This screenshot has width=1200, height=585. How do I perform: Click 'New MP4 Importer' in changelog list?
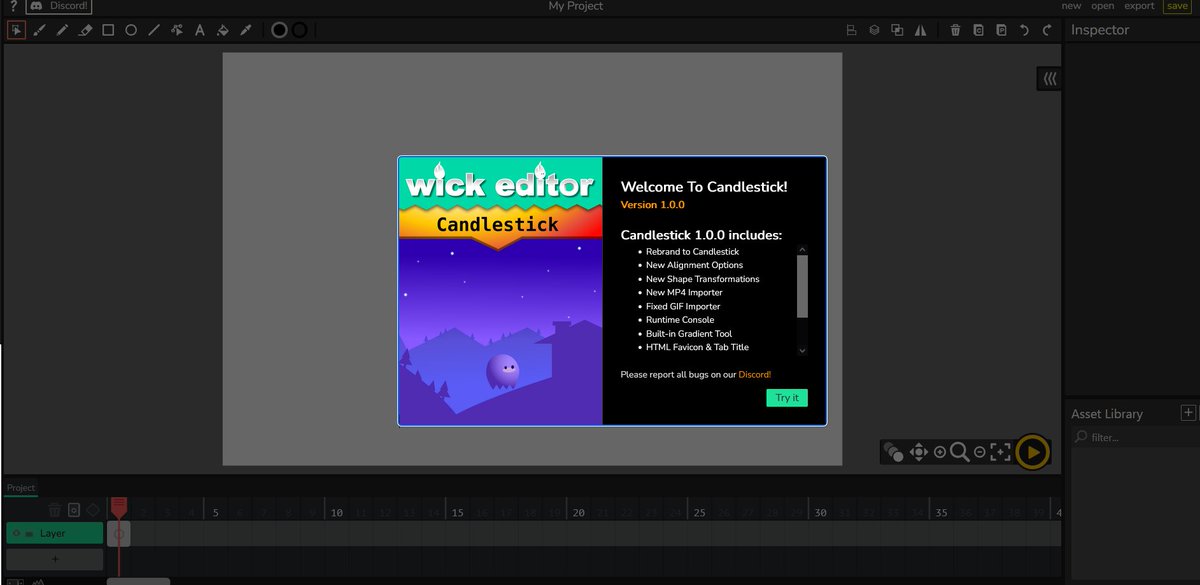(x=684, y=293)
